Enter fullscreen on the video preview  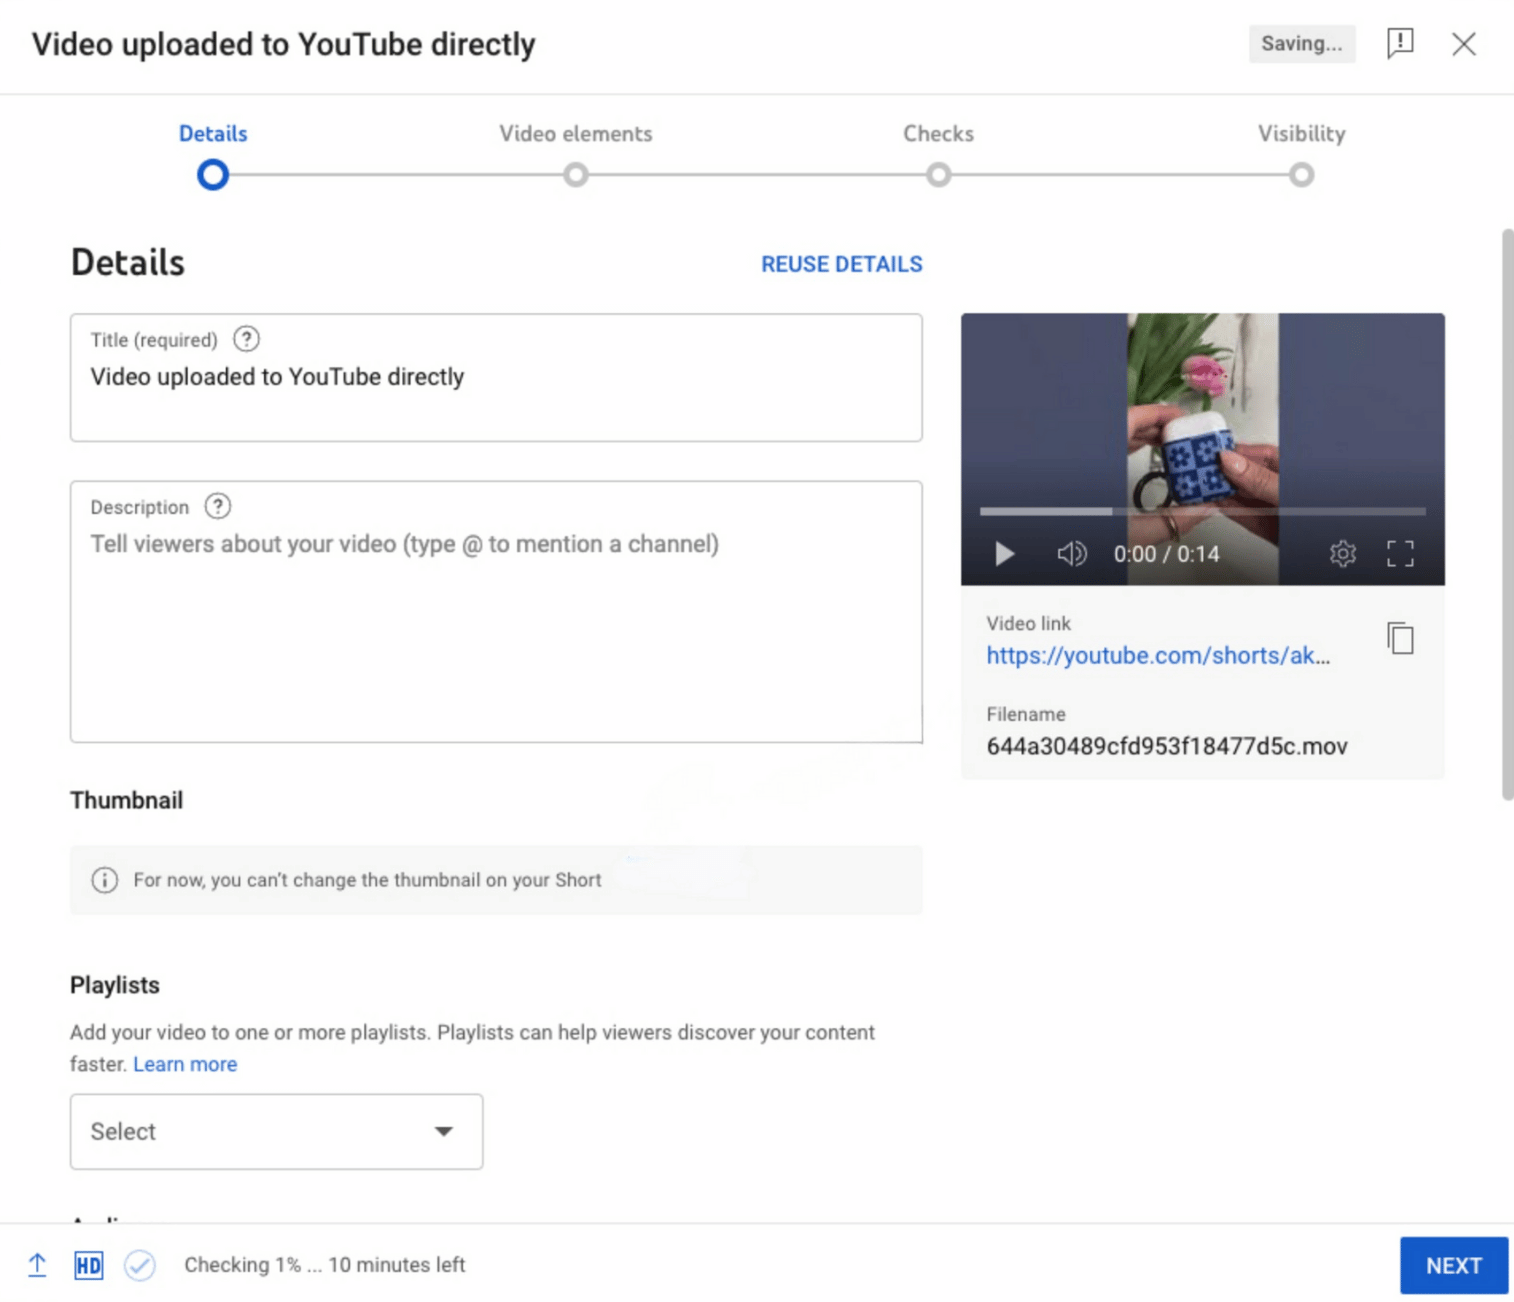pyautogui.click(x=1400, y=554)
